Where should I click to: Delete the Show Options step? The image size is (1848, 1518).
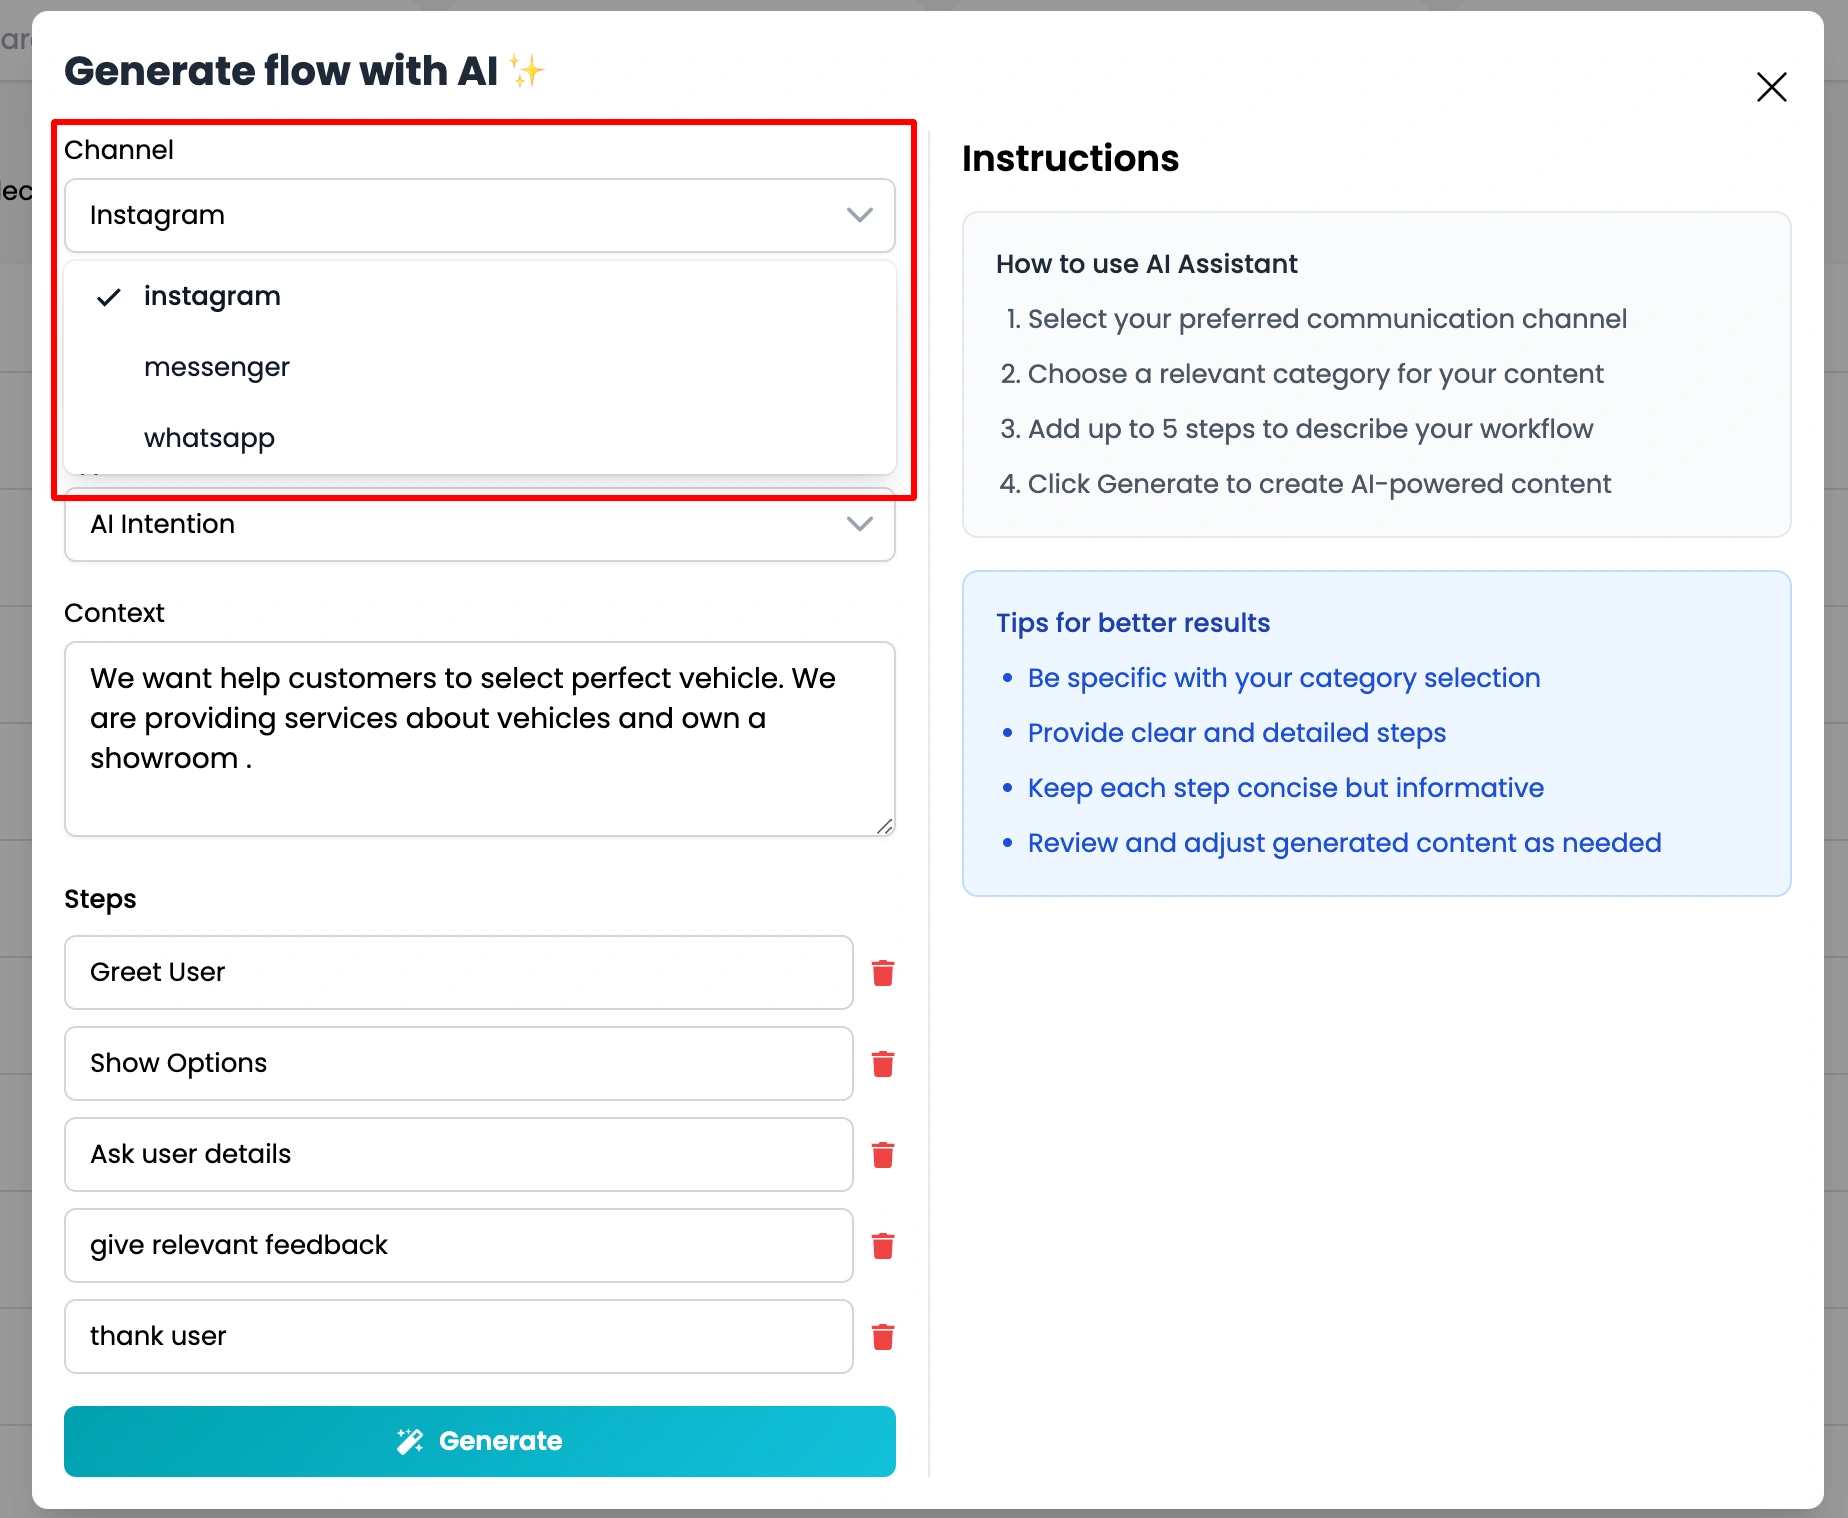pyautogui.click(x=882, y=1064)
